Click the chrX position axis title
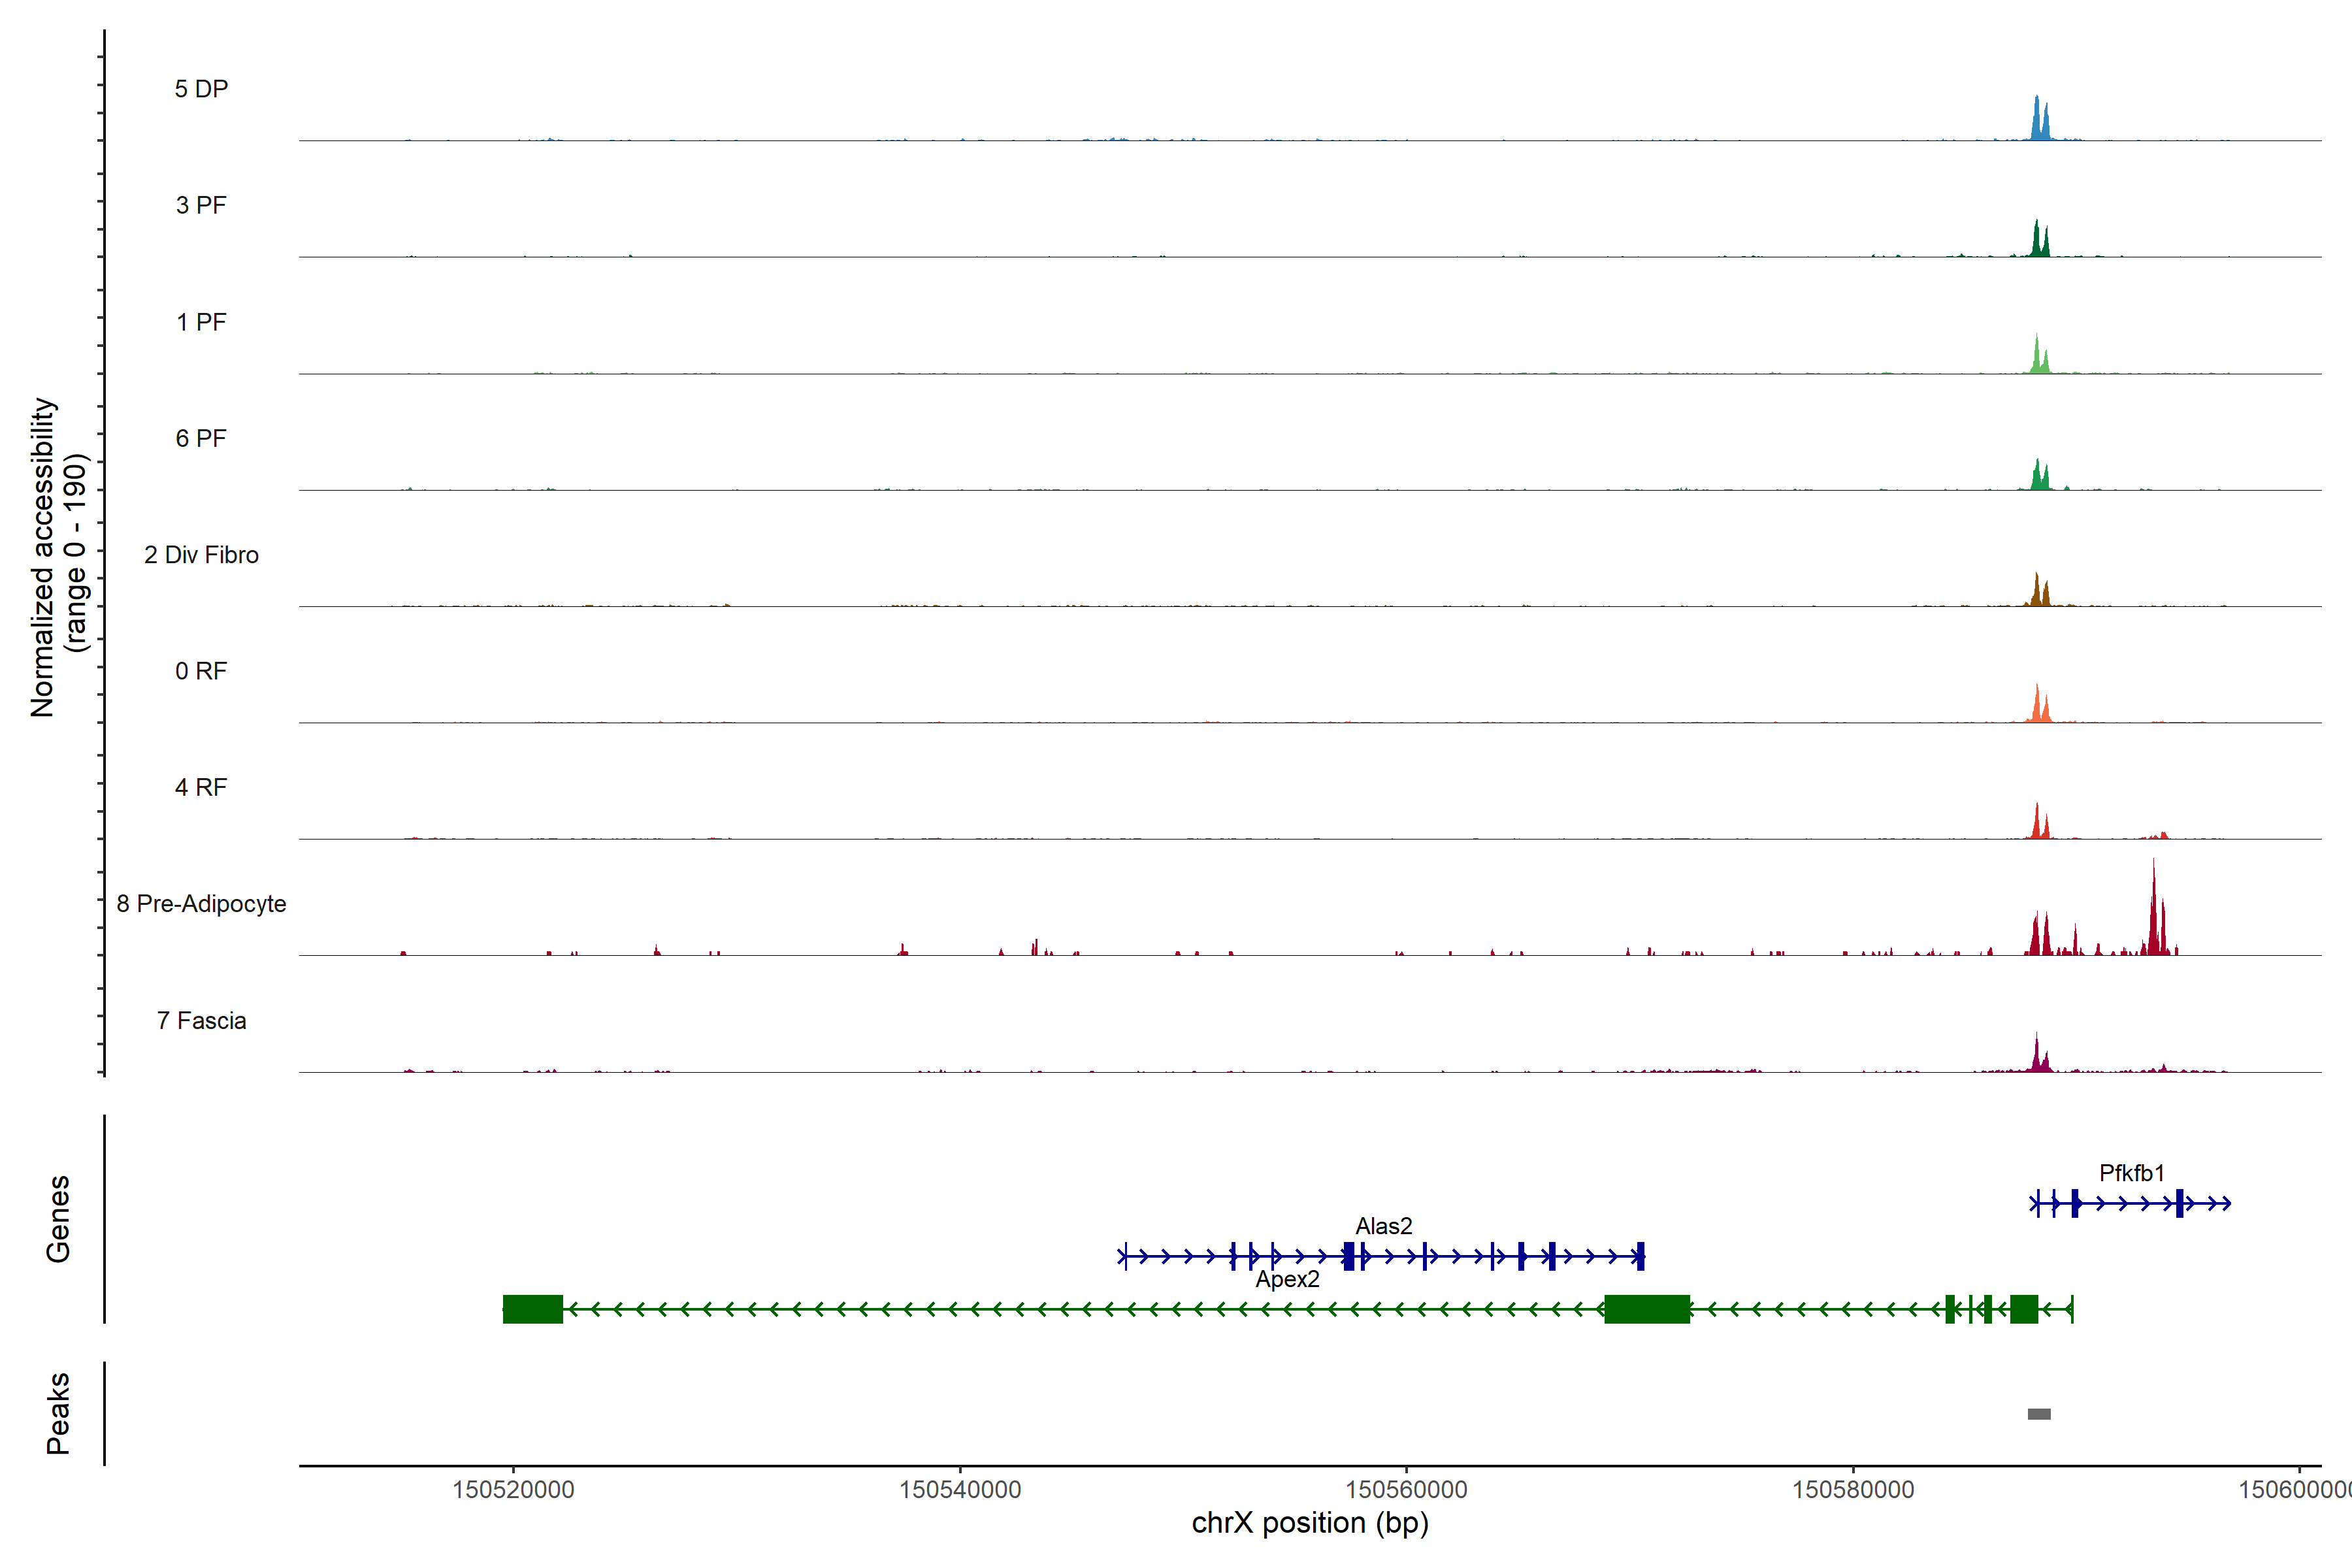Image resolution: width=2352 pixels, height=1568 pixels. 1310,1523
